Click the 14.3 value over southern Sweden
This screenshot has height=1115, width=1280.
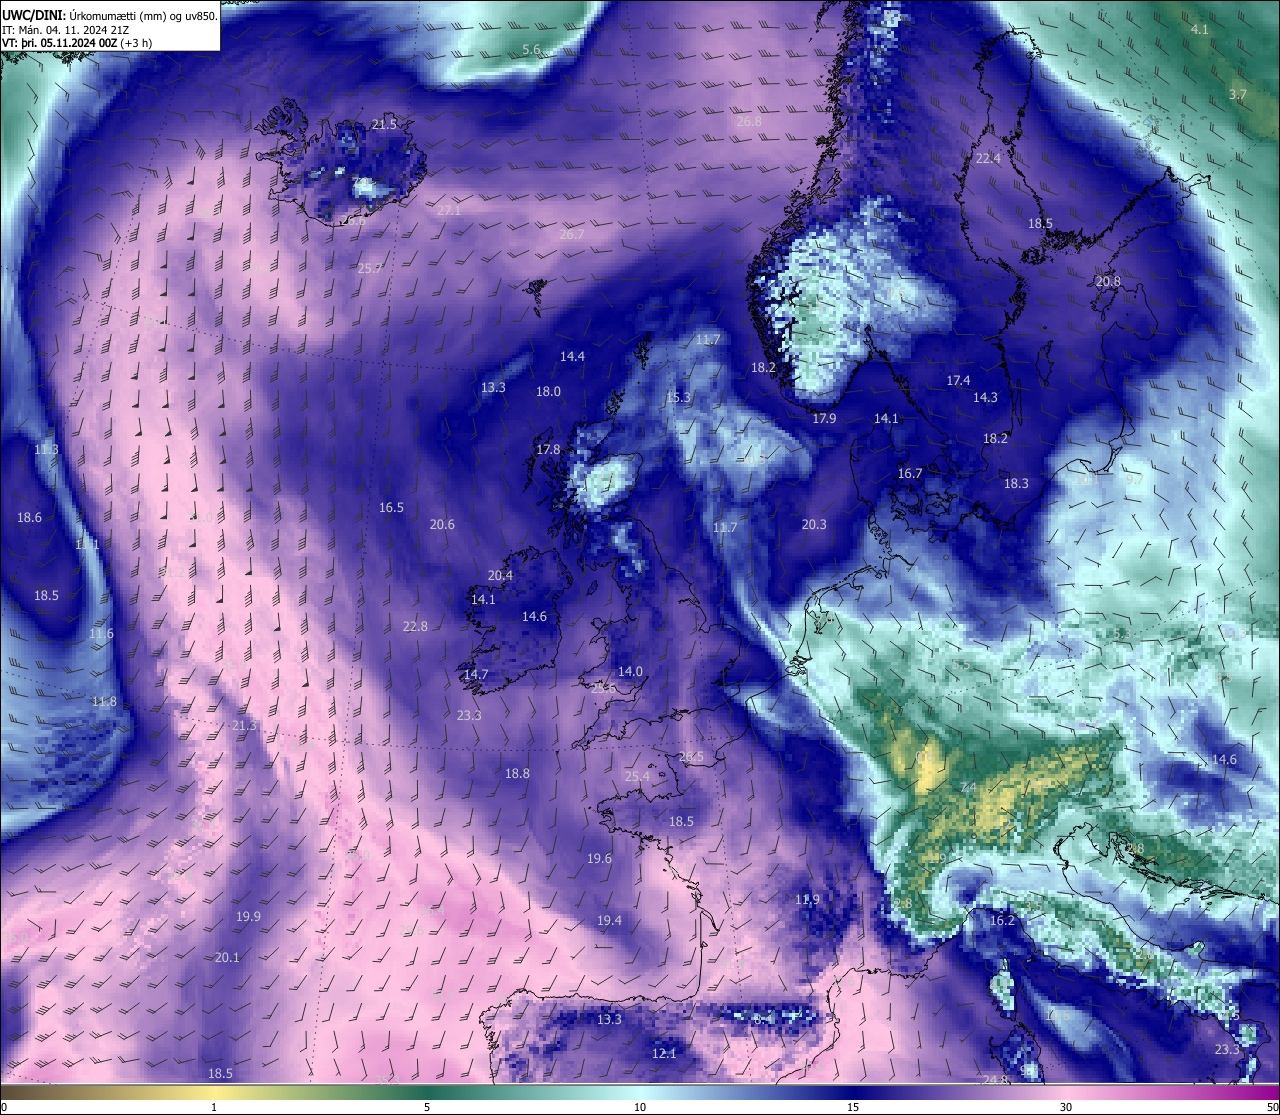pos(985,397)
